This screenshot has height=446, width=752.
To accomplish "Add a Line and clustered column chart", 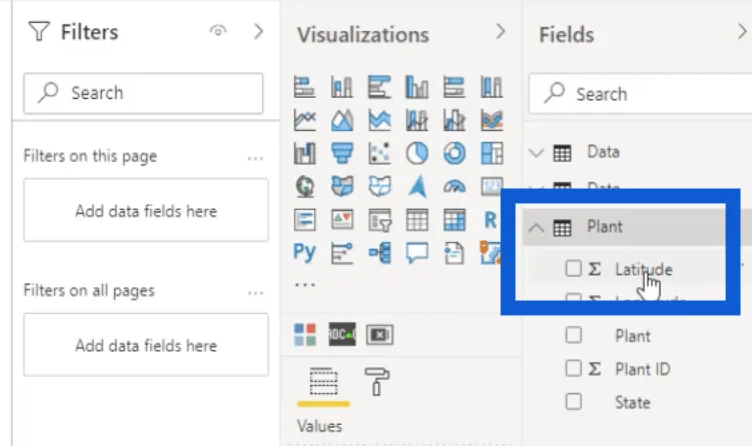I will (x=454, y=120).
